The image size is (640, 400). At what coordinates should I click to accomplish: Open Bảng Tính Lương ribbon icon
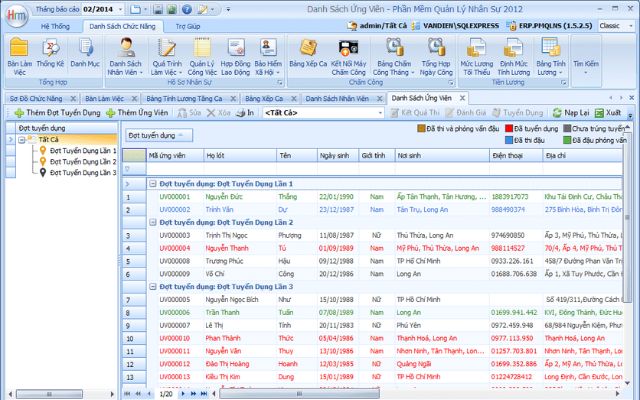tap(551, 56)
